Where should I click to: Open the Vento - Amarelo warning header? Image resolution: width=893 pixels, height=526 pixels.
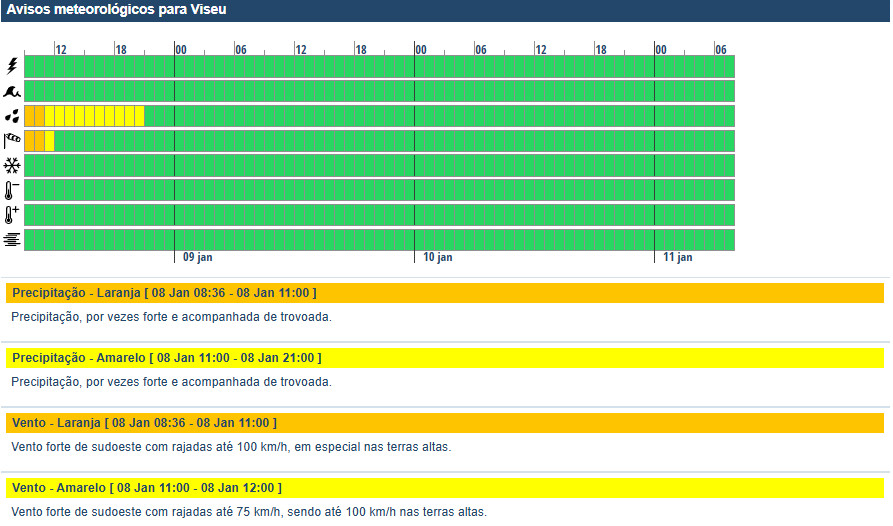[445, 488]
